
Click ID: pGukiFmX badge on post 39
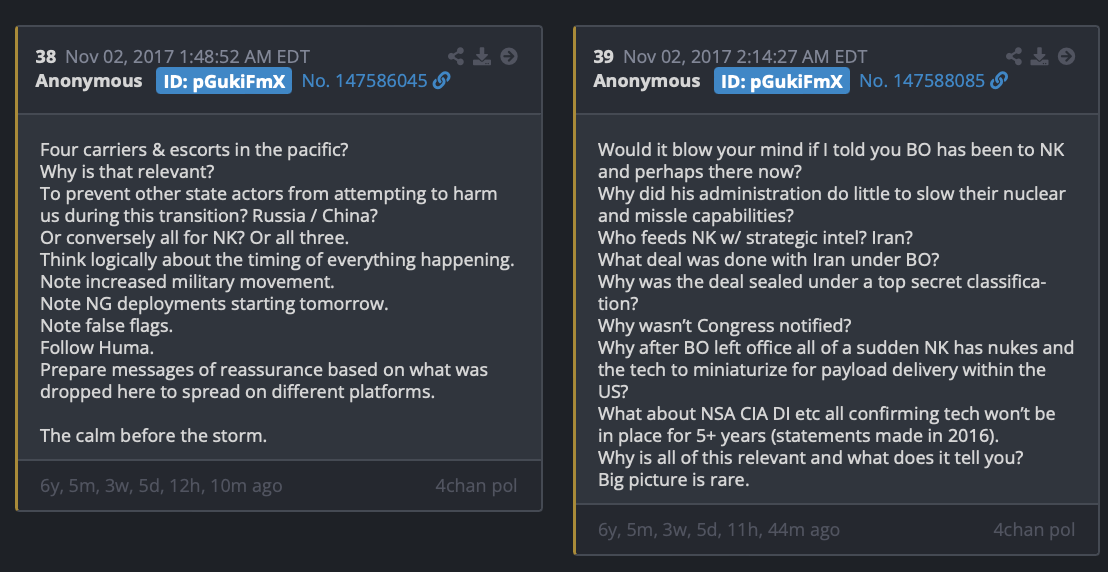782,81
